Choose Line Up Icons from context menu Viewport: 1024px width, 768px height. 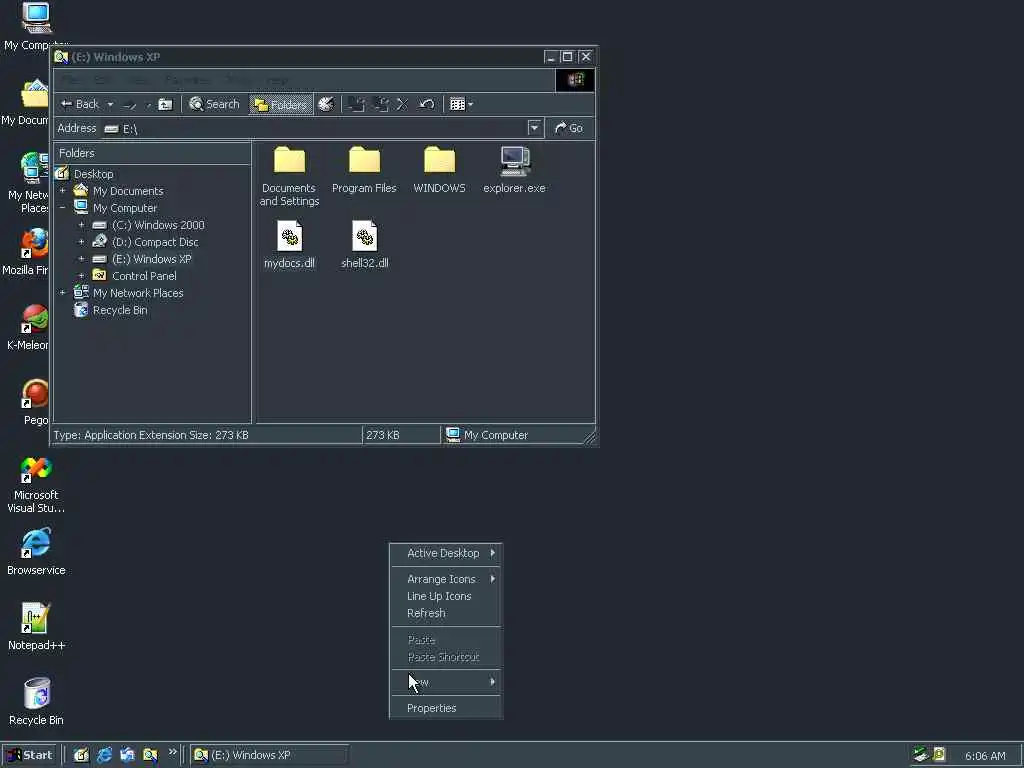click(x=446, y=596)
